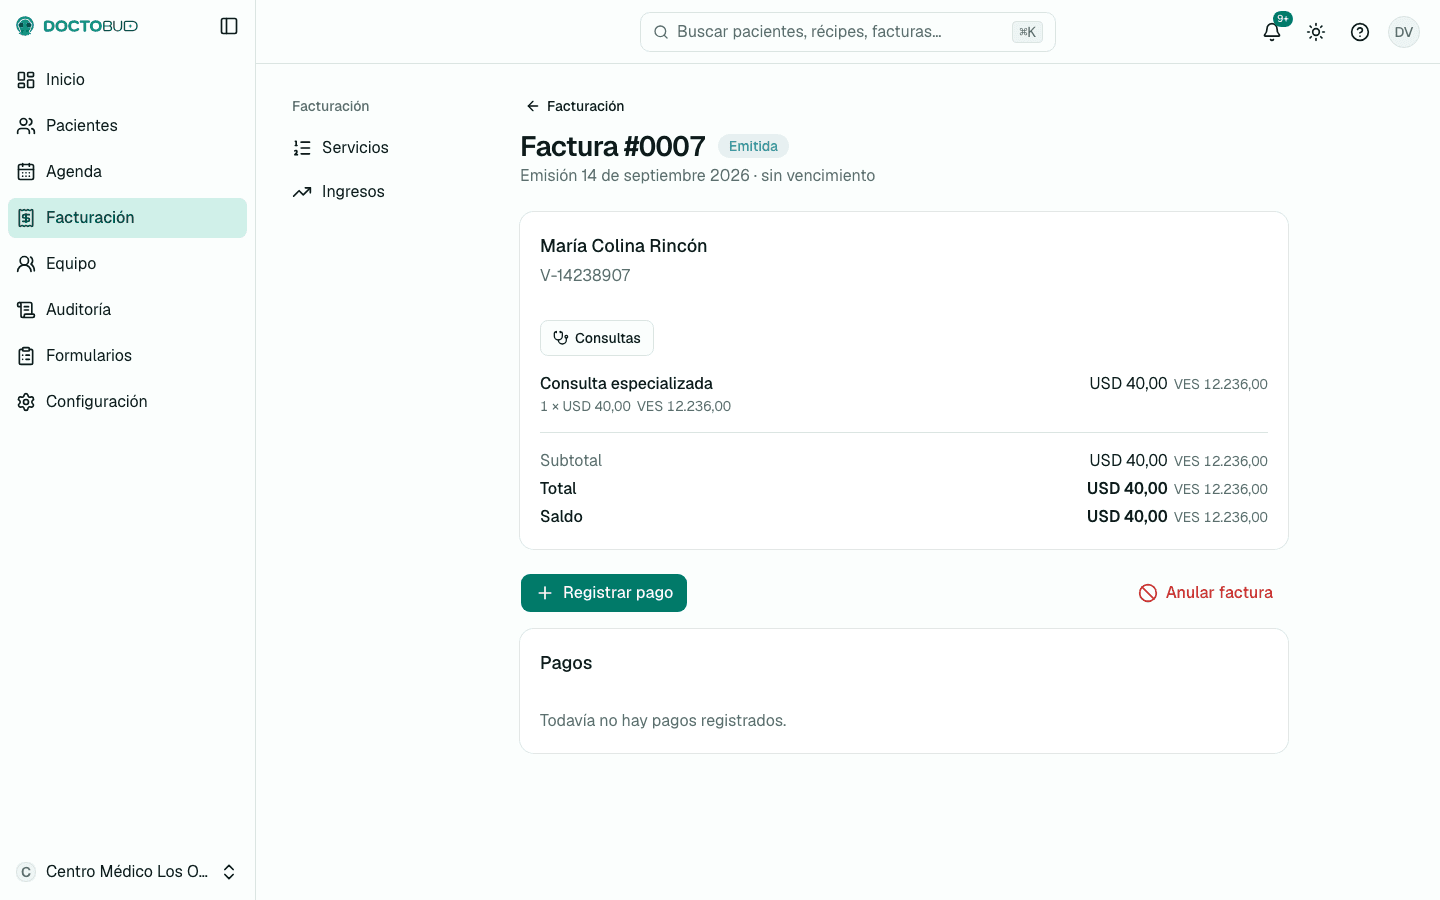
Task: Open the notifications bell
Action: coord(1272,32)
